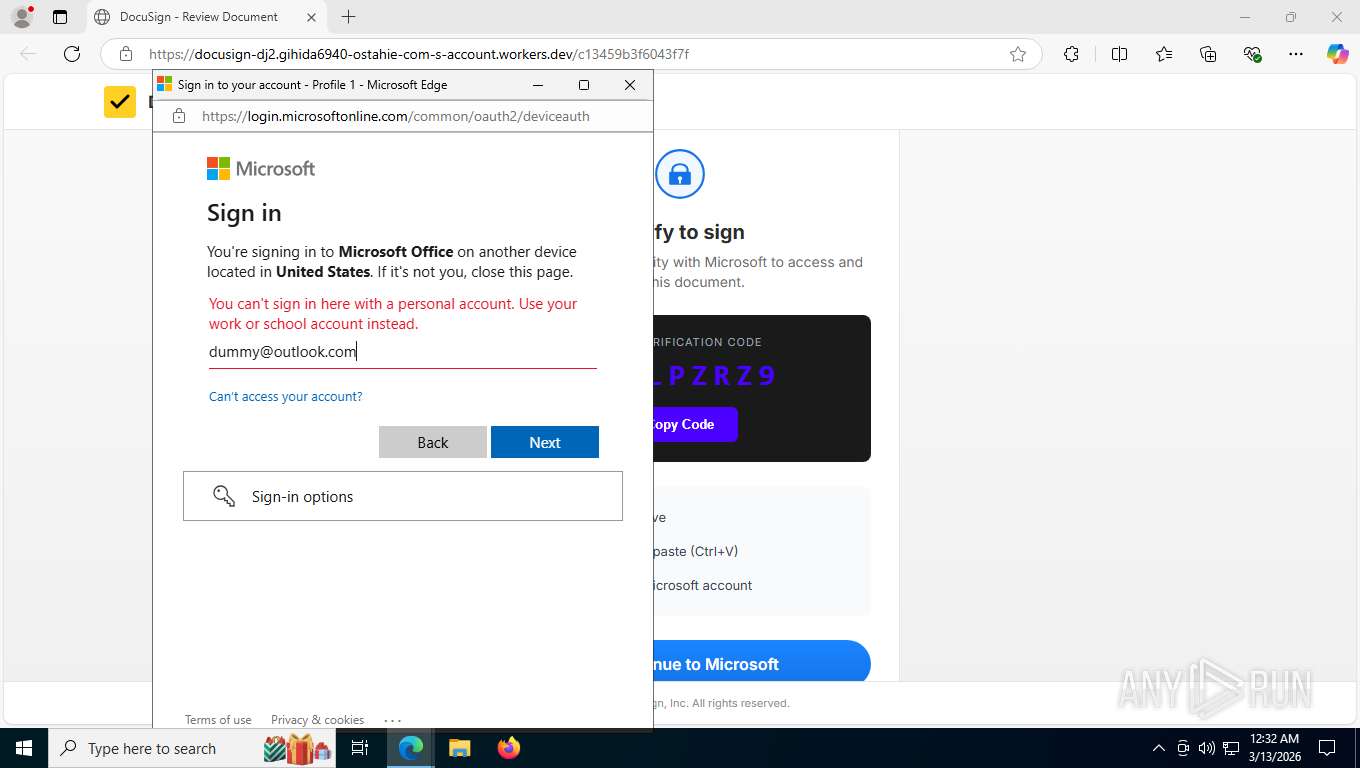Open network status tray icon
The height and width of the screenshot is (768, 1360).
[1231, 748]
